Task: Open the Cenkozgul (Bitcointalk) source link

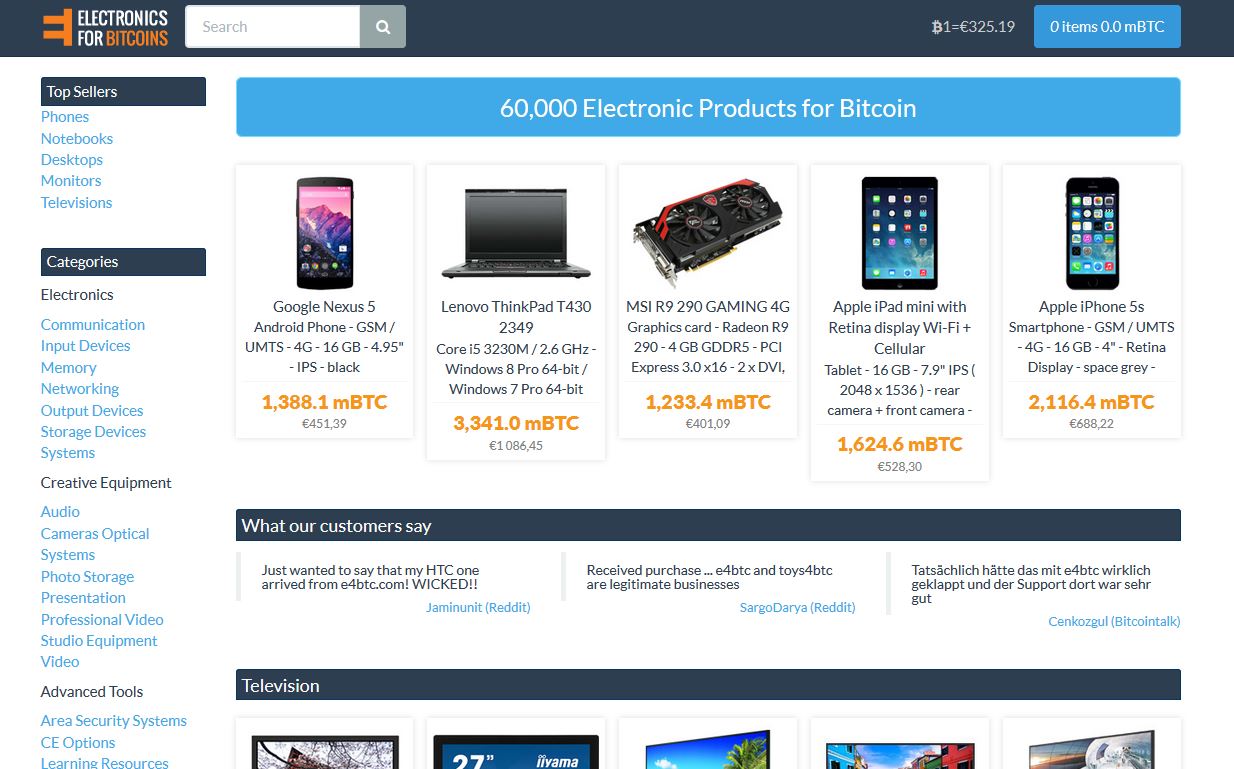Action: tap(1114, 621)
